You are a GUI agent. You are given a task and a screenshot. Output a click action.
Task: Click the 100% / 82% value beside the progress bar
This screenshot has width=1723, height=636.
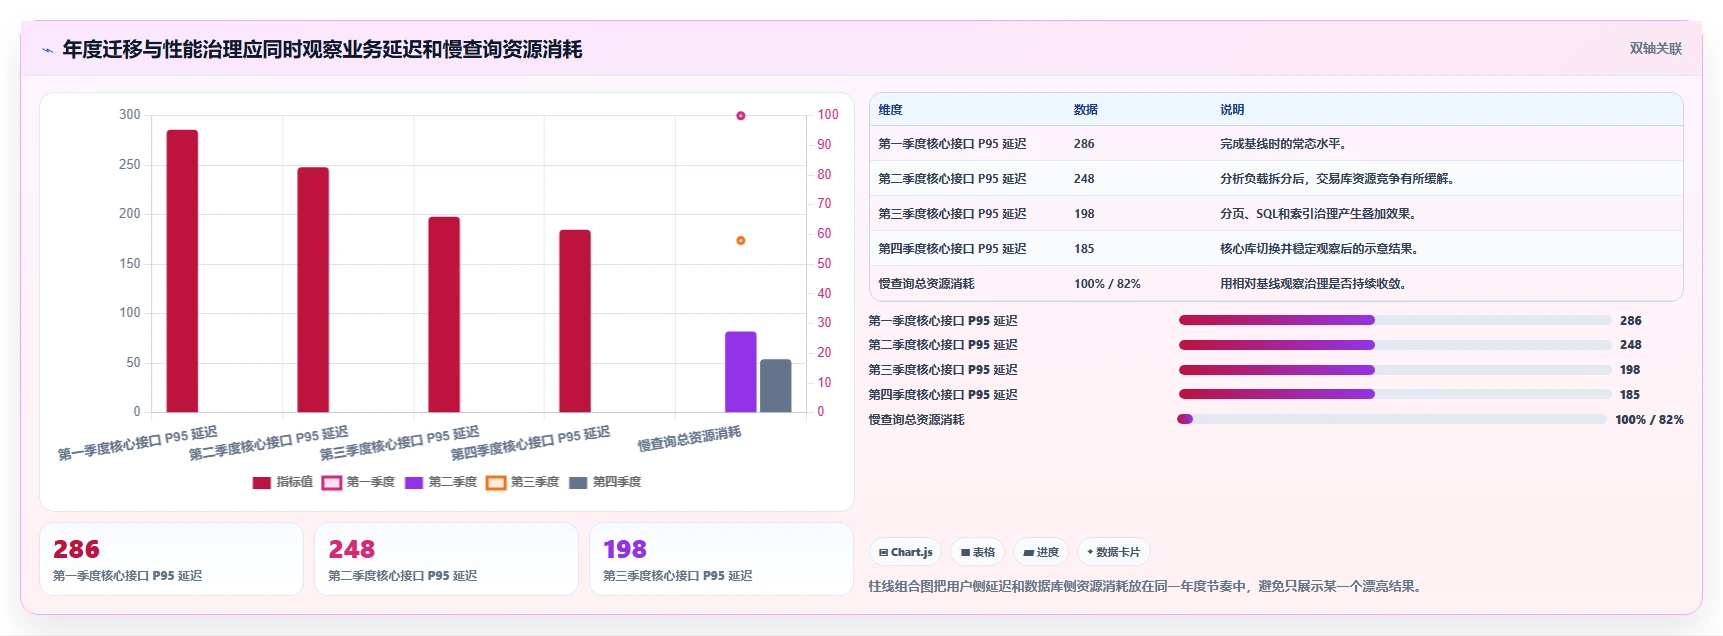click(1649, 420)
